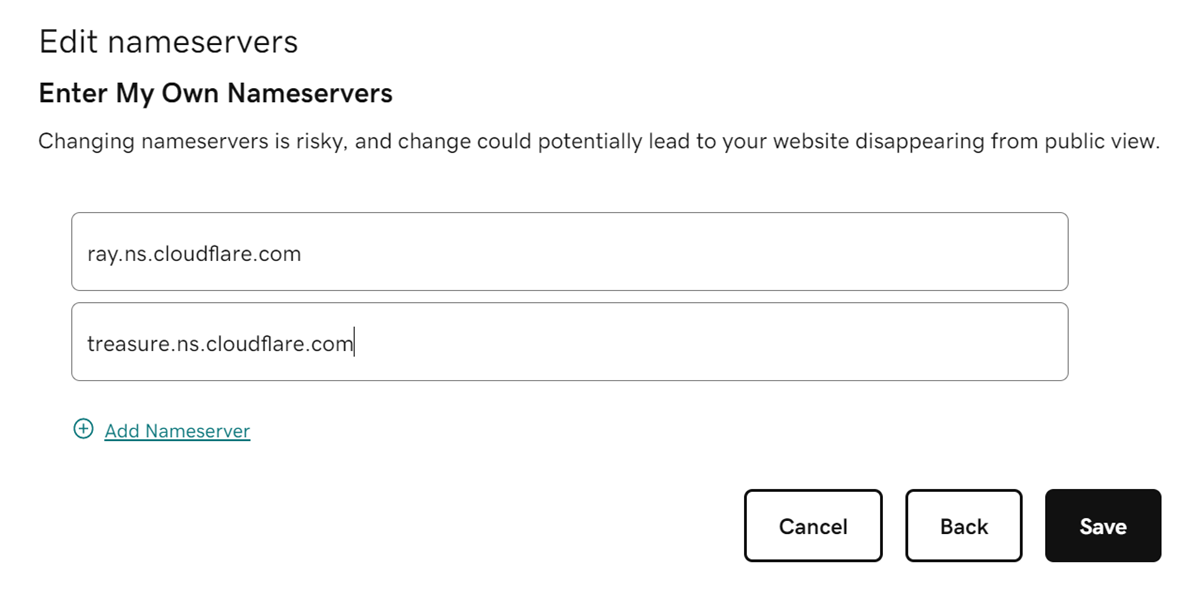The height and width of the screenshot is (596, 1200).
Task: Go back with the Back button
Action: click(963, 526)
